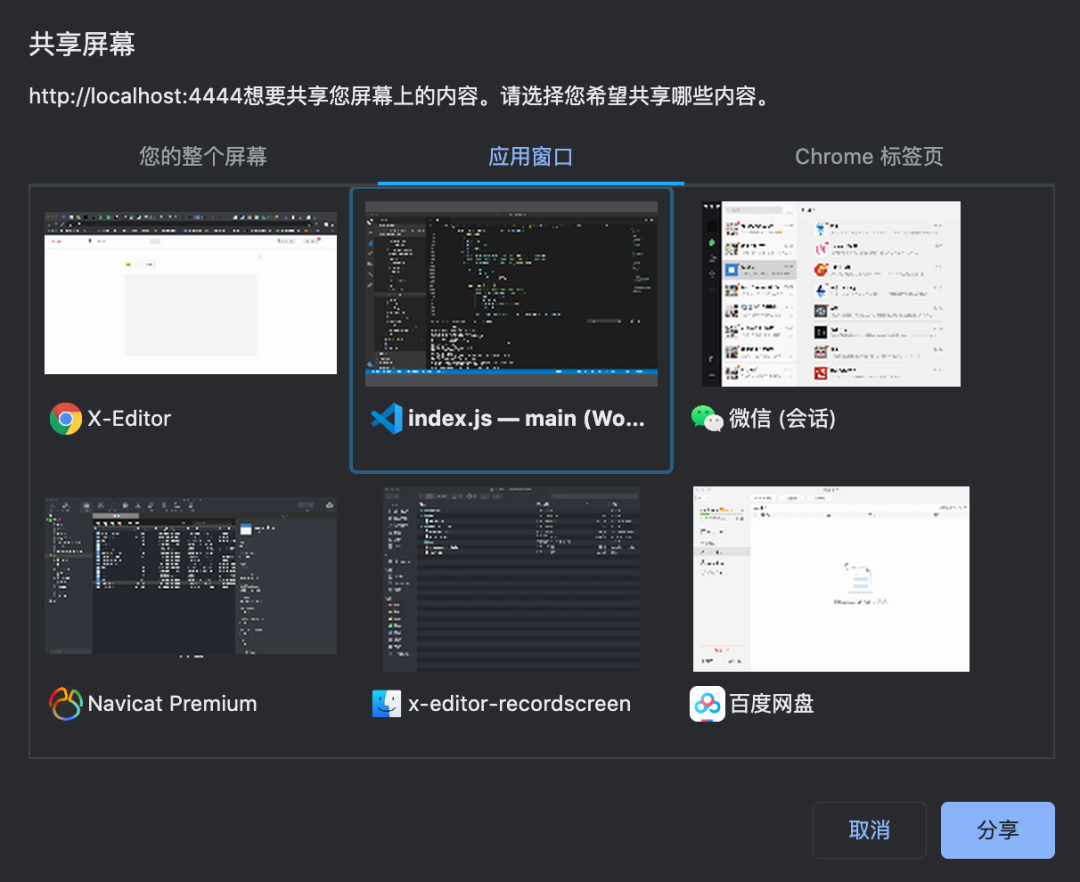Click the index.js — main (Wo... label
The height and width of the screenshot is (882, 1080).
pyautogui.click(x=526, y=419)
